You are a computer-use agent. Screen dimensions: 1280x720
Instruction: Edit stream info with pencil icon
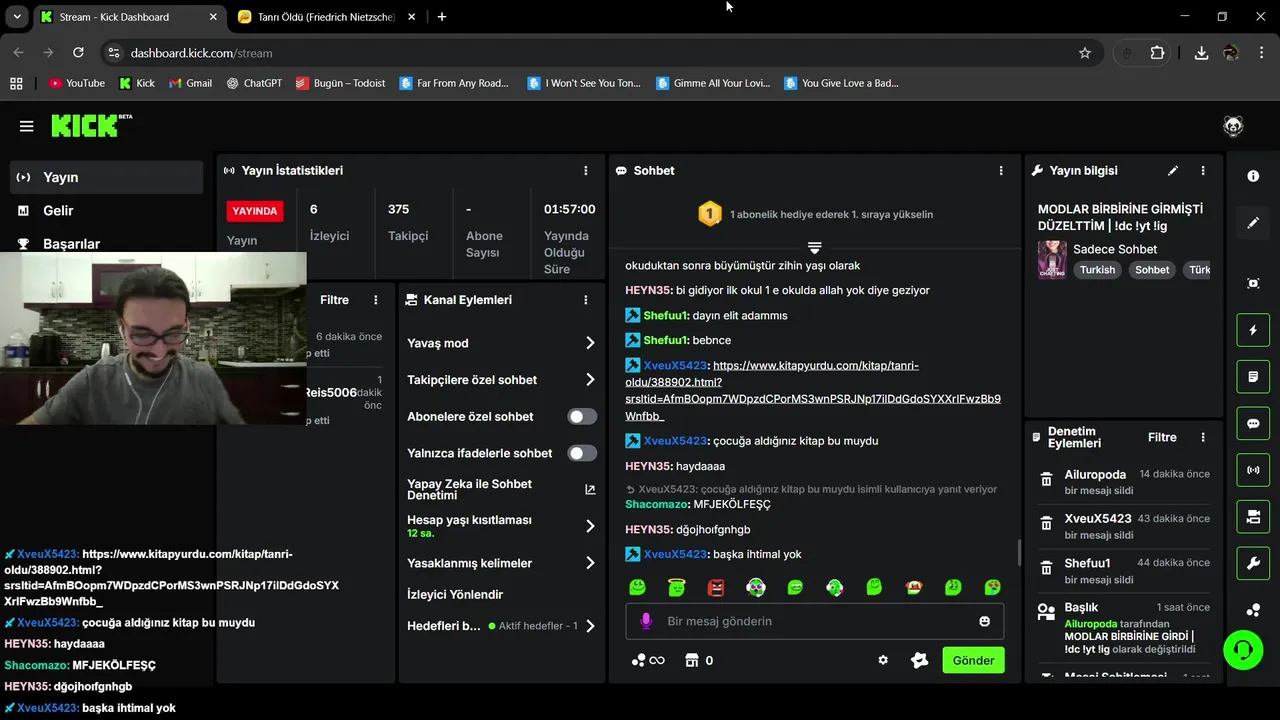[x=1173, y=171]
